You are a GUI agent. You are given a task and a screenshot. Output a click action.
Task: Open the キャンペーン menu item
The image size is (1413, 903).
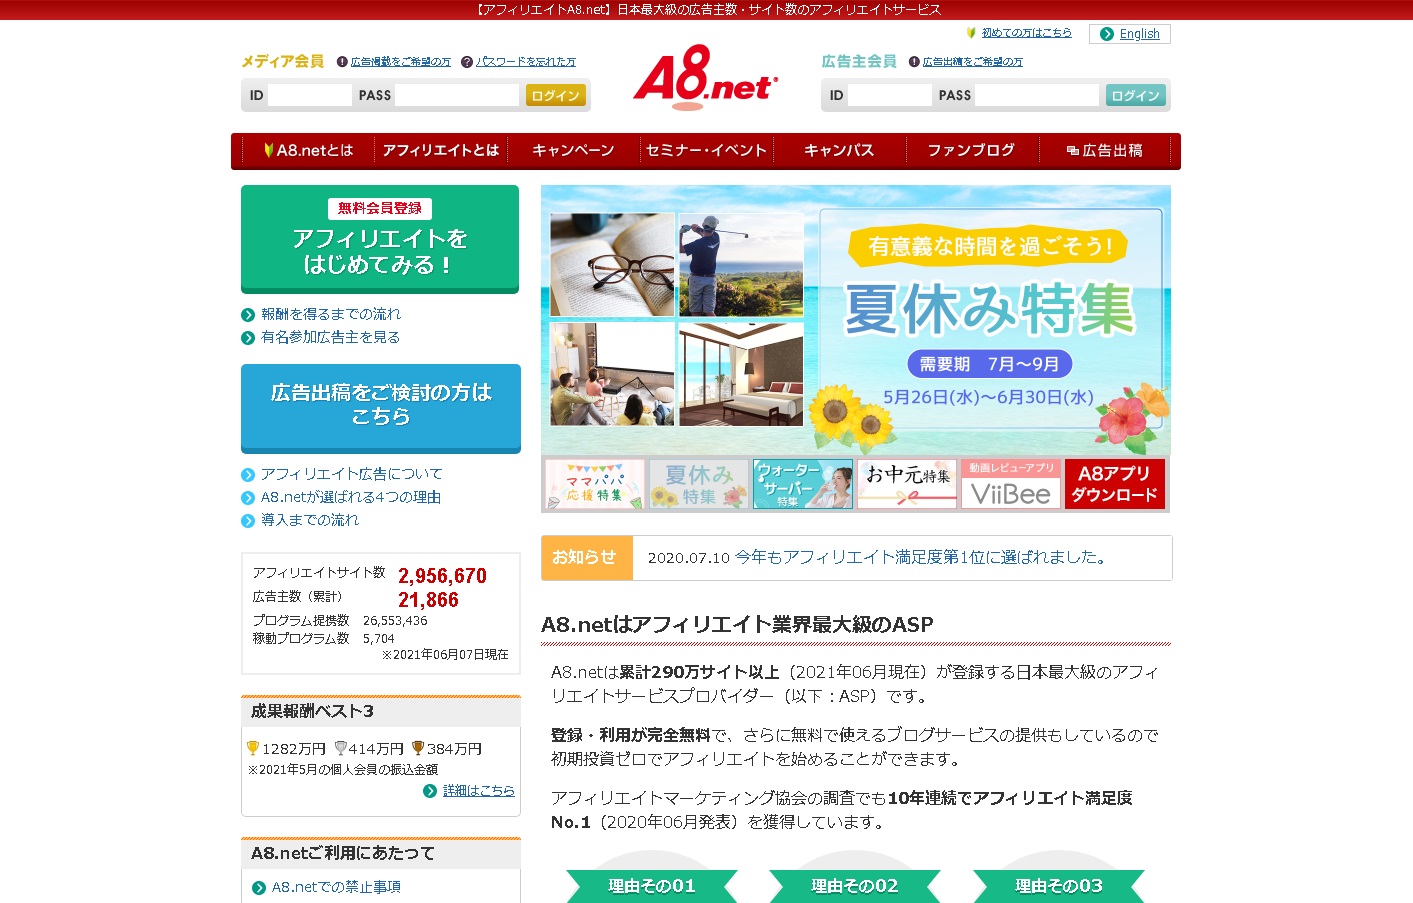(573, 150)
